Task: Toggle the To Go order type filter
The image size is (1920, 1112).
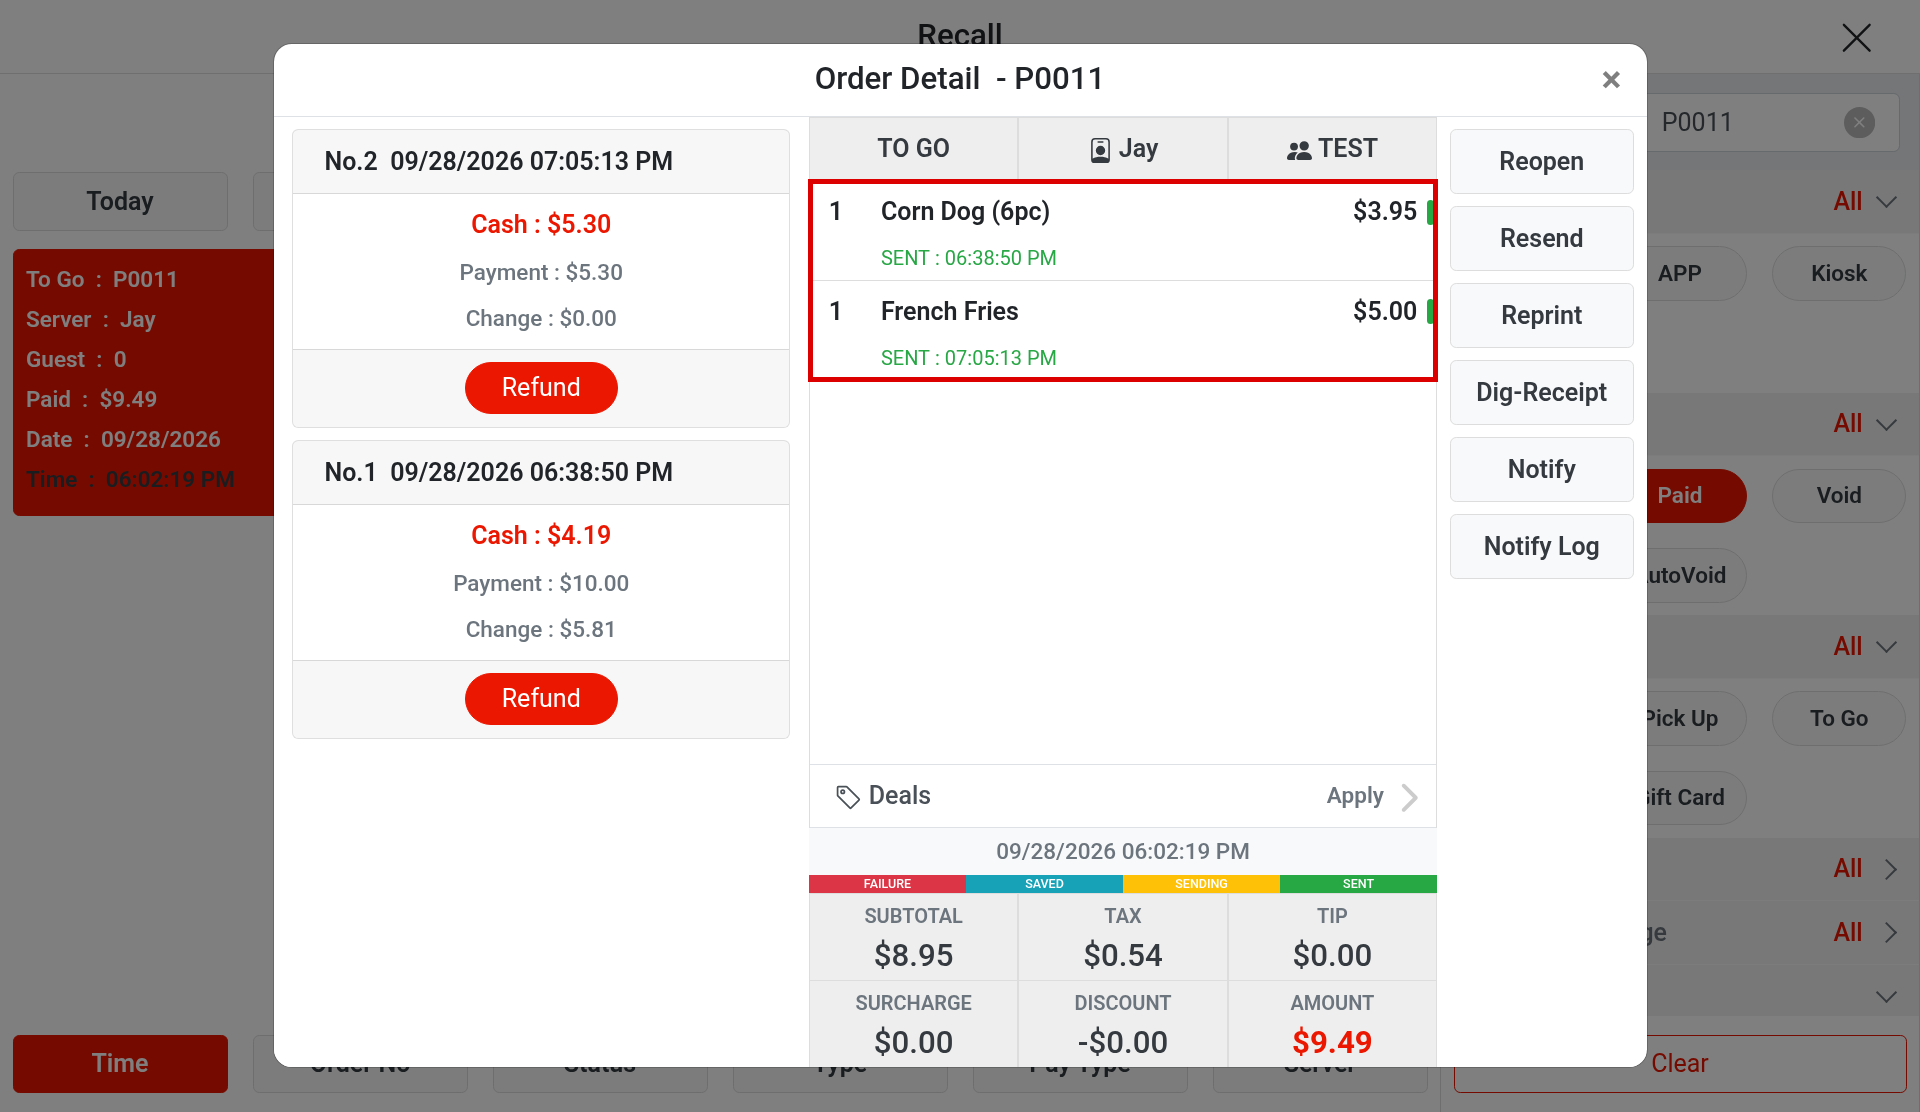Action: coord(1838,719)
